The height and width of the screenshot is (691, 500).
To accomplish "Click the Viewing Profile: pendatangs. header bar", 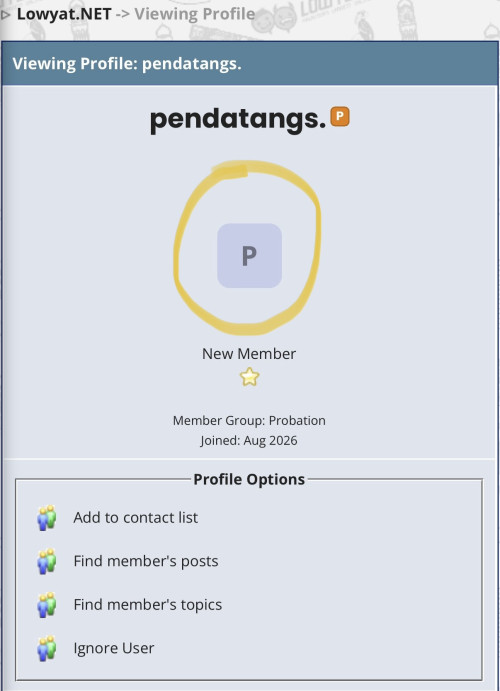I will 250,63.
